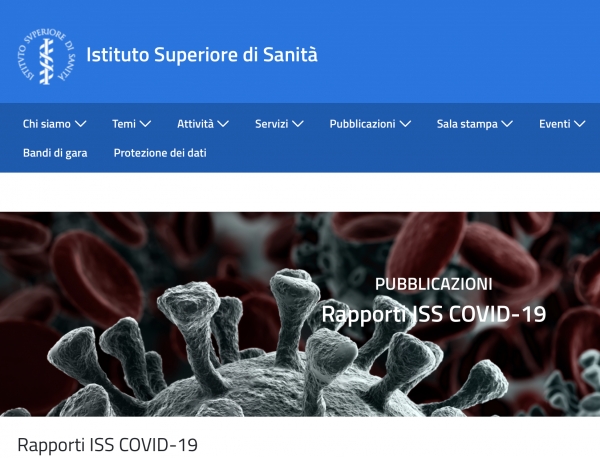Click the Istituto Superiore di Sanità circular logo
Viewport: 600px width, 458px height.
click(x=47, y=57)
